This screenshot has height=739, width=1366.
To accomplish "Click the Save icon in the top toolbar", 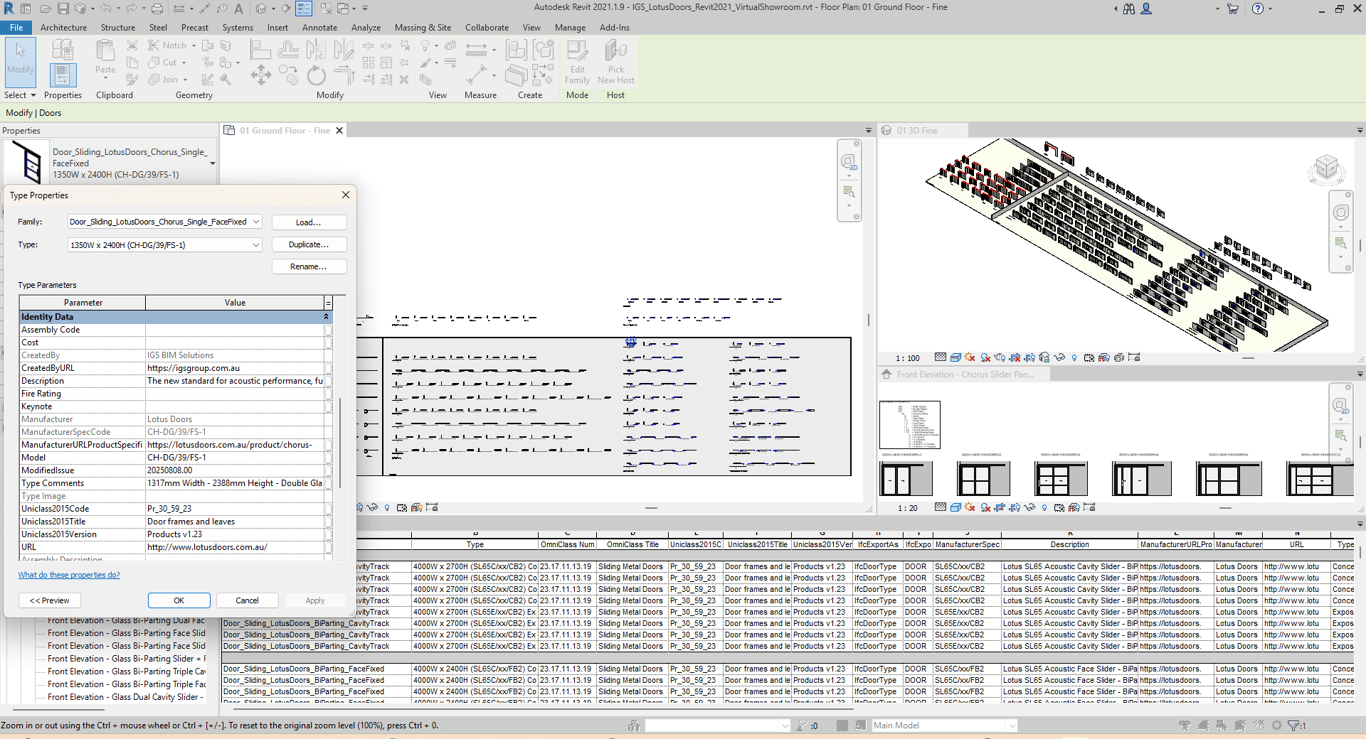I will point(64,9).
